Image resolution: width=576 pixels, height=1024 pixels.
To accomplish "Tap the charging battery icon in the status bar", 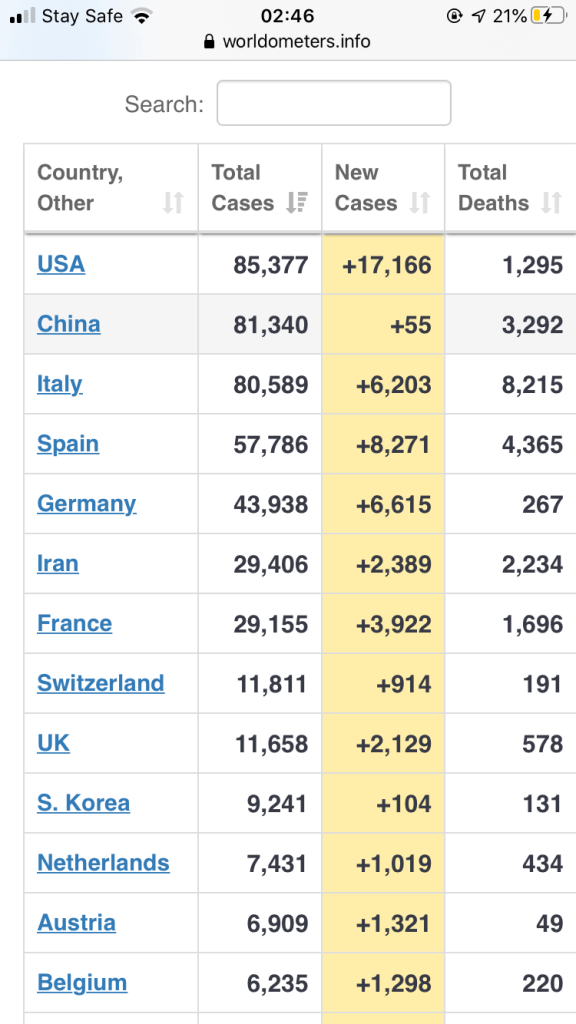I will click(x=548, y=16).
